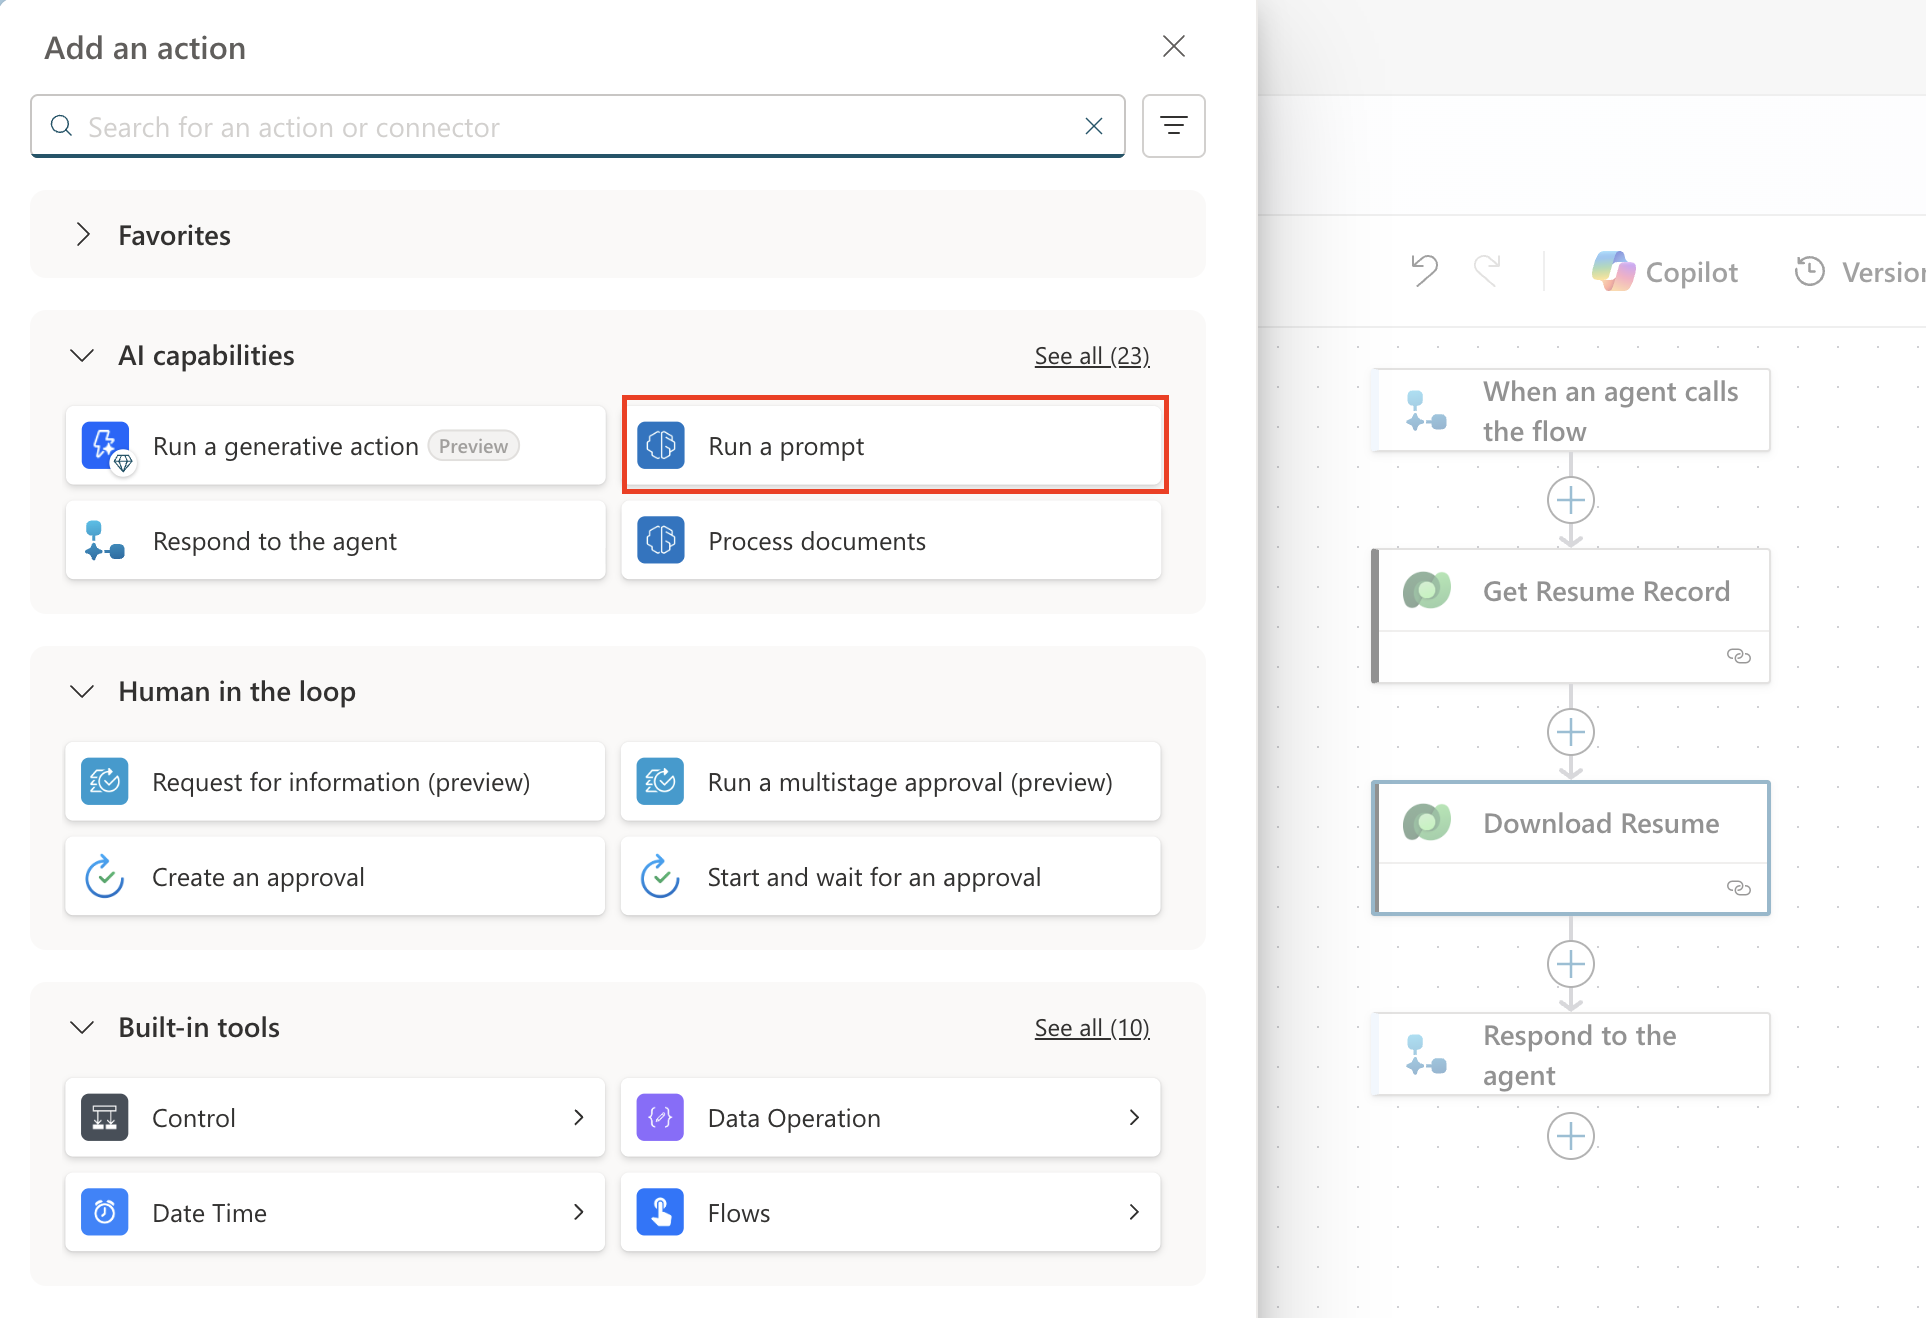Choose Start and wait for an approval

click(x=890, y=877)
